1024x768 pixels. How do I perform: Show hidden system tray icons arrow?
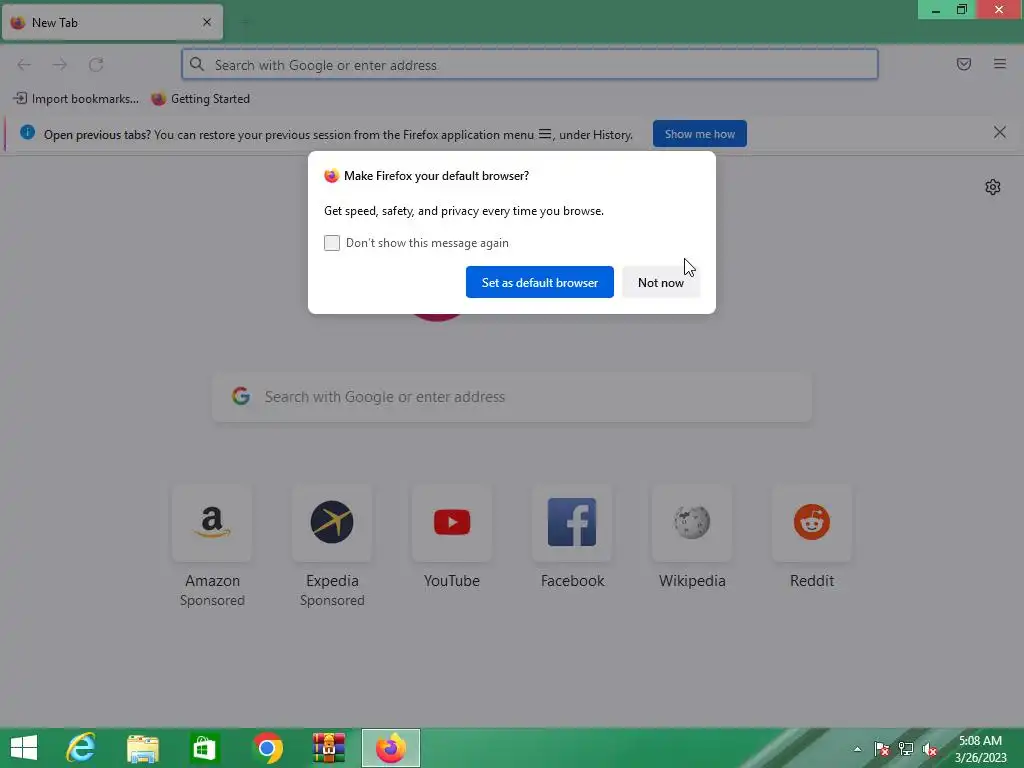point(857,749)
